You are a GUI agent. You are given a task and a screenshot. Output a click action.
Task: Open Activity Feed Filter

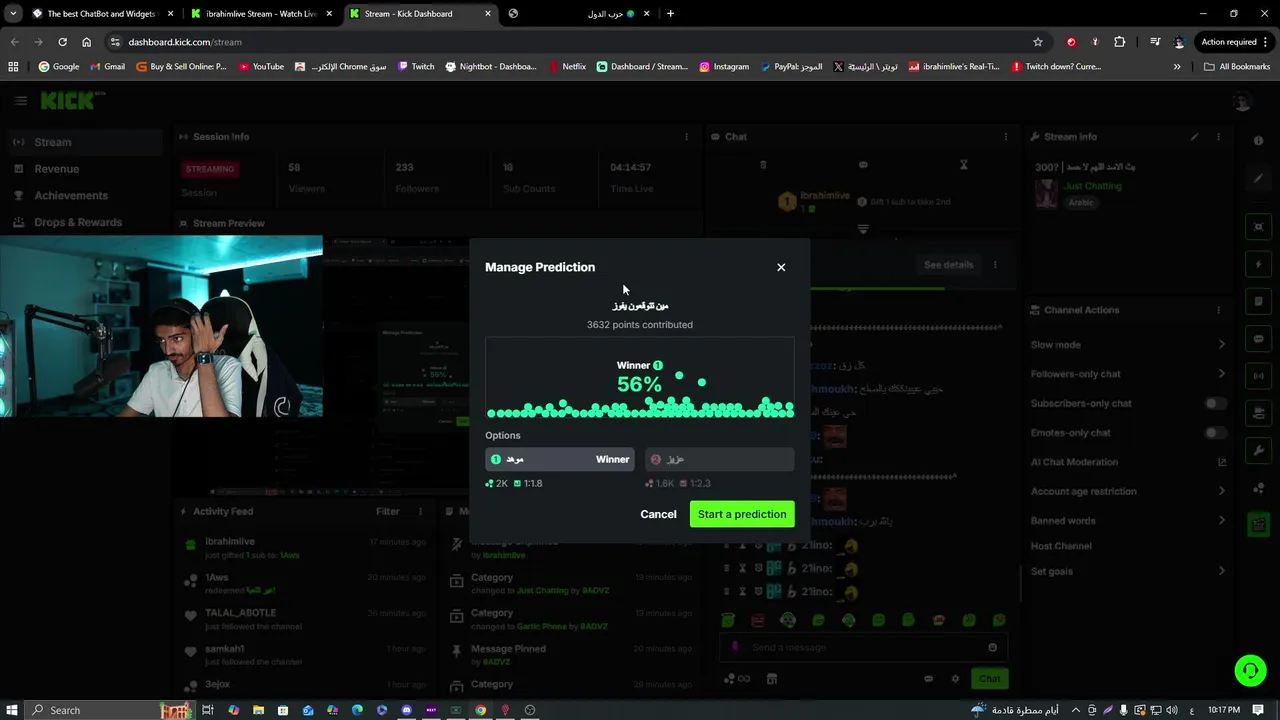pyautogui.click(x=387, y=511)
